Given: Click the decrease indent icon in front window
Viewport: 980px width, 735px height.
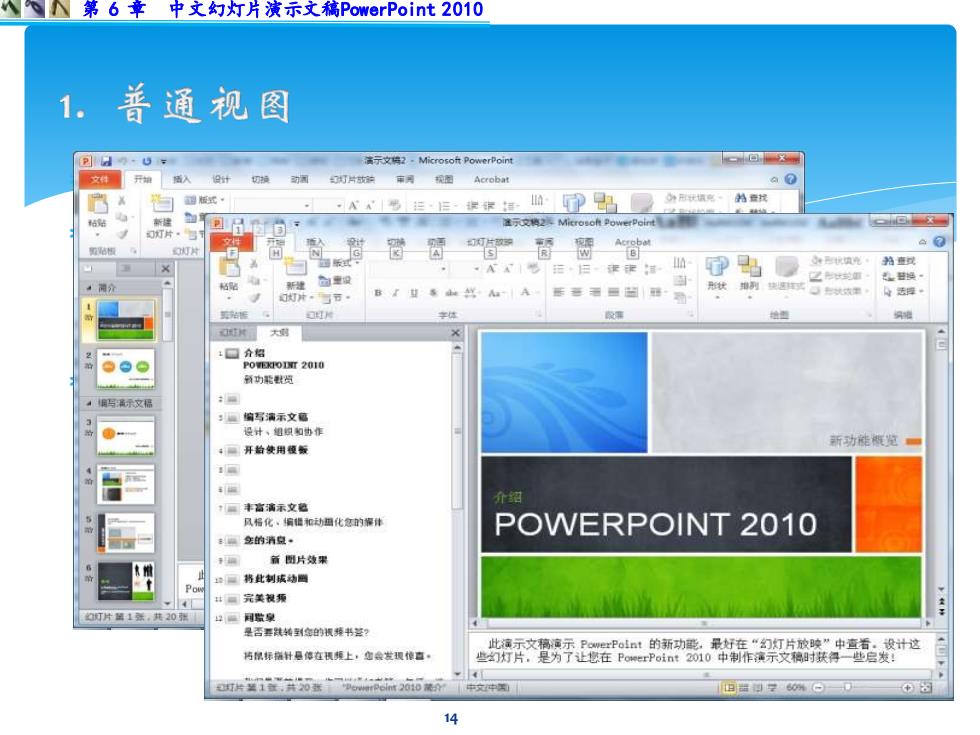Looking at the screenshot, I should point(613,269).
